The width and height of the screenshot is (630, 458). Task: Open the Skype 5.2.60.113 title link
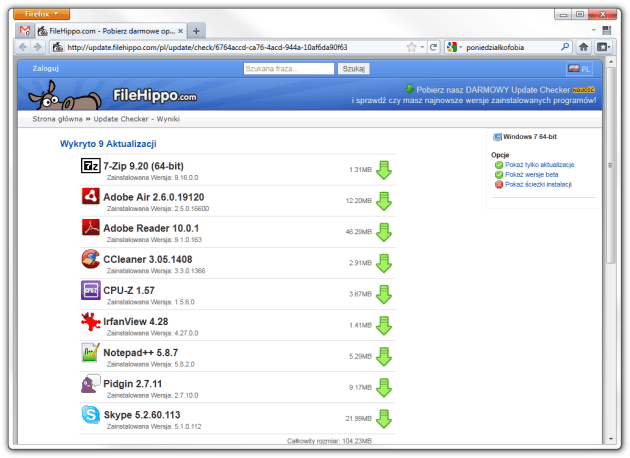pos(142,415)
